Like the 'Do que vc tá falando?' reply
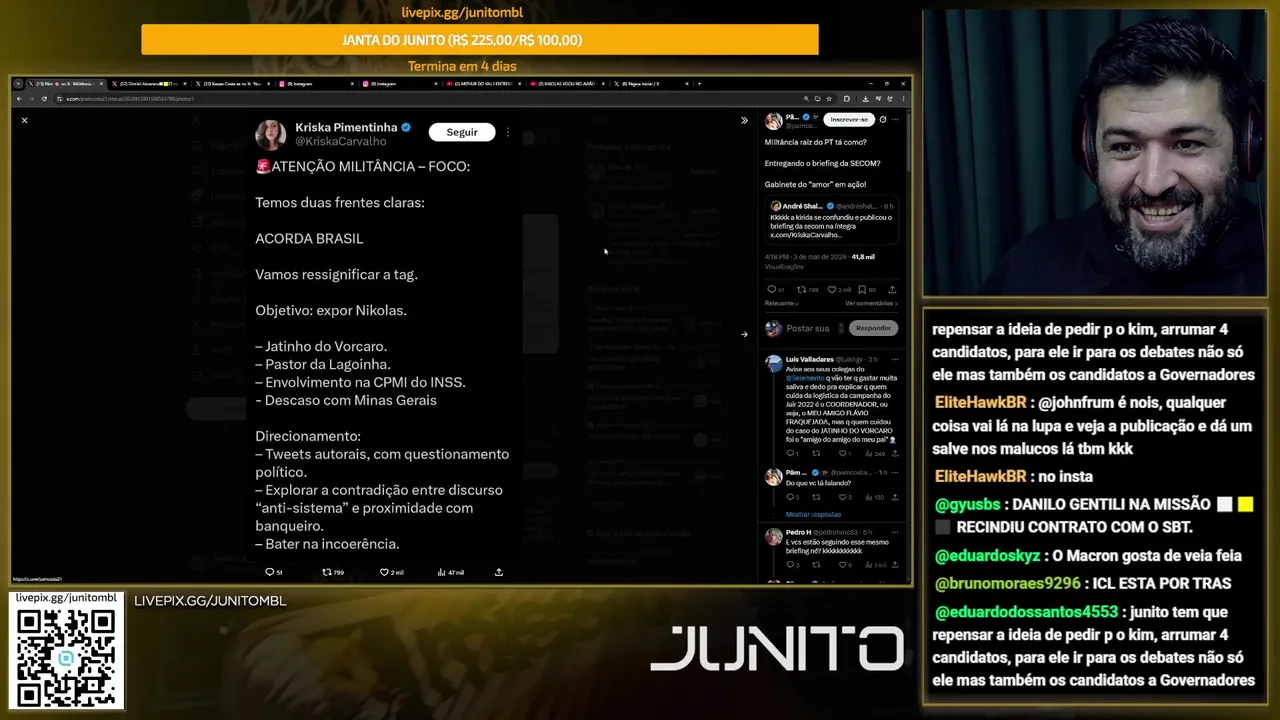Viewport: 1280px width, 720px height. (844, 497)
